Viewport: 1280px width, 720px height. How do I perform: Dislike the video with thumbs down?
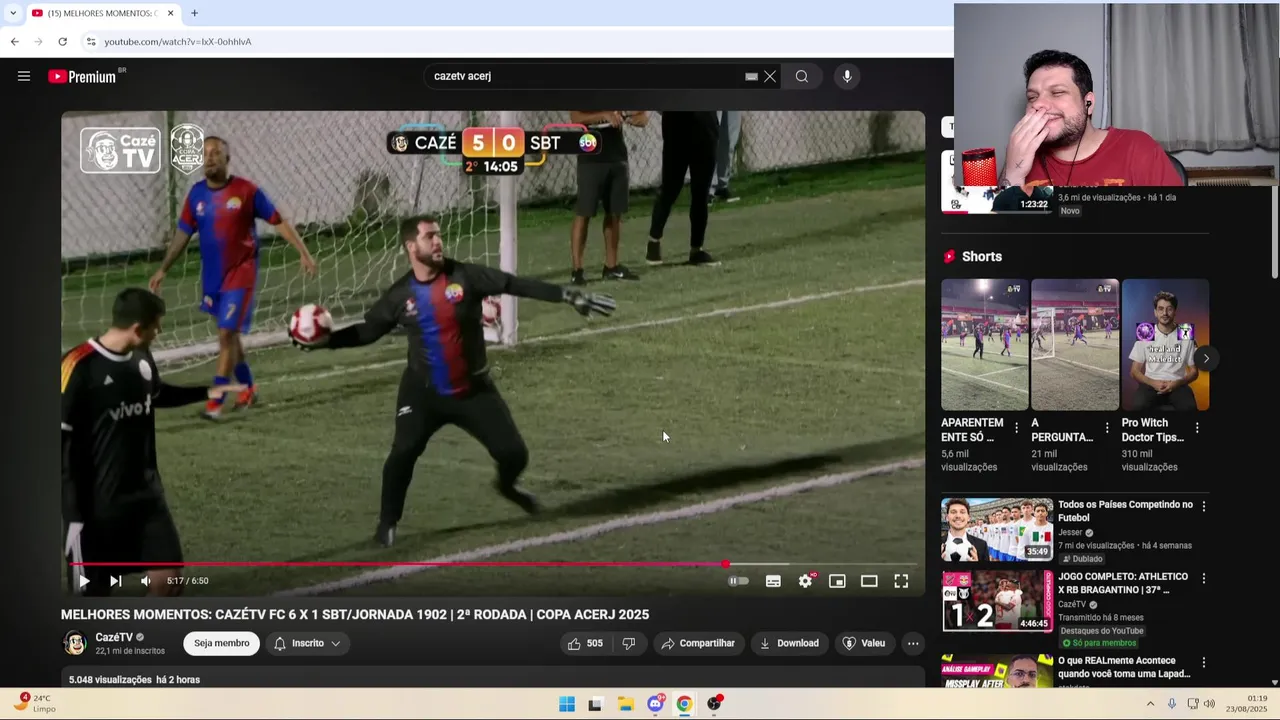click(x=629, y=643)
